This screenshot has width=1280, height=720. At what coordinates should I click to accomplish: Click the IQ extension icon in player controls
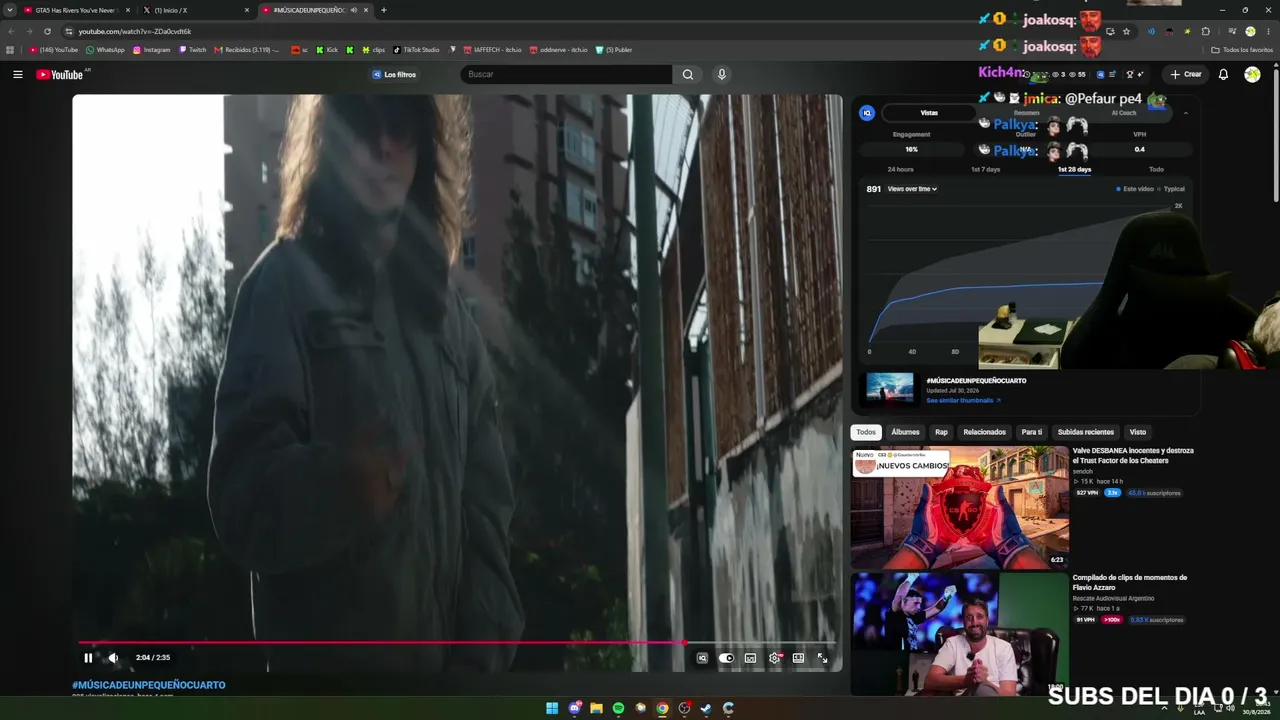[x=702, y=658]
